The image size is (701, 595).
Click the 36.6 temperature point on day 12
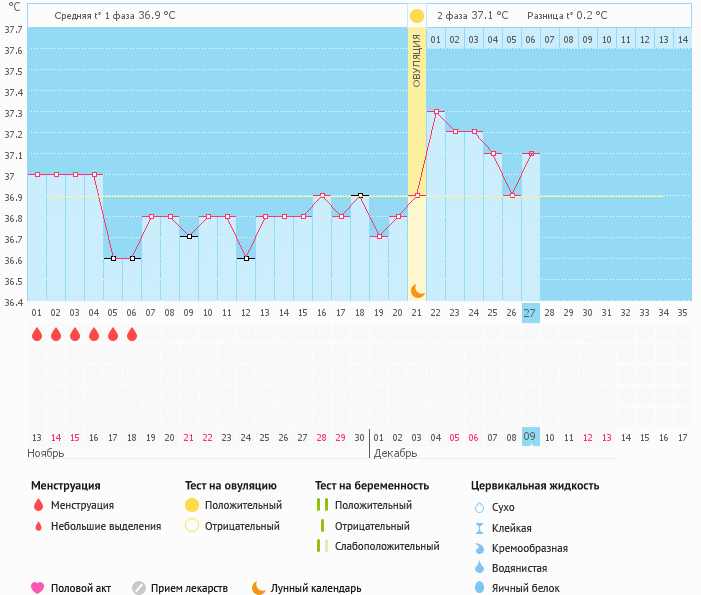(x=246, y=258)
